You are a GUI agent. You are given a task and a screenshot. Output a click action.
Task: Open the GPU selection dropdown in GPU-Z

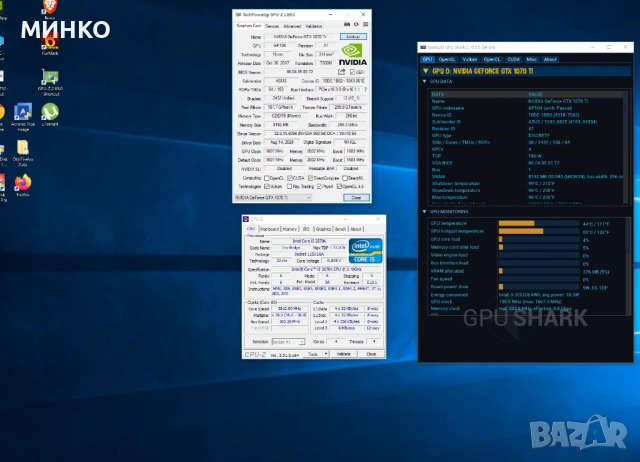tap(273, 198)
